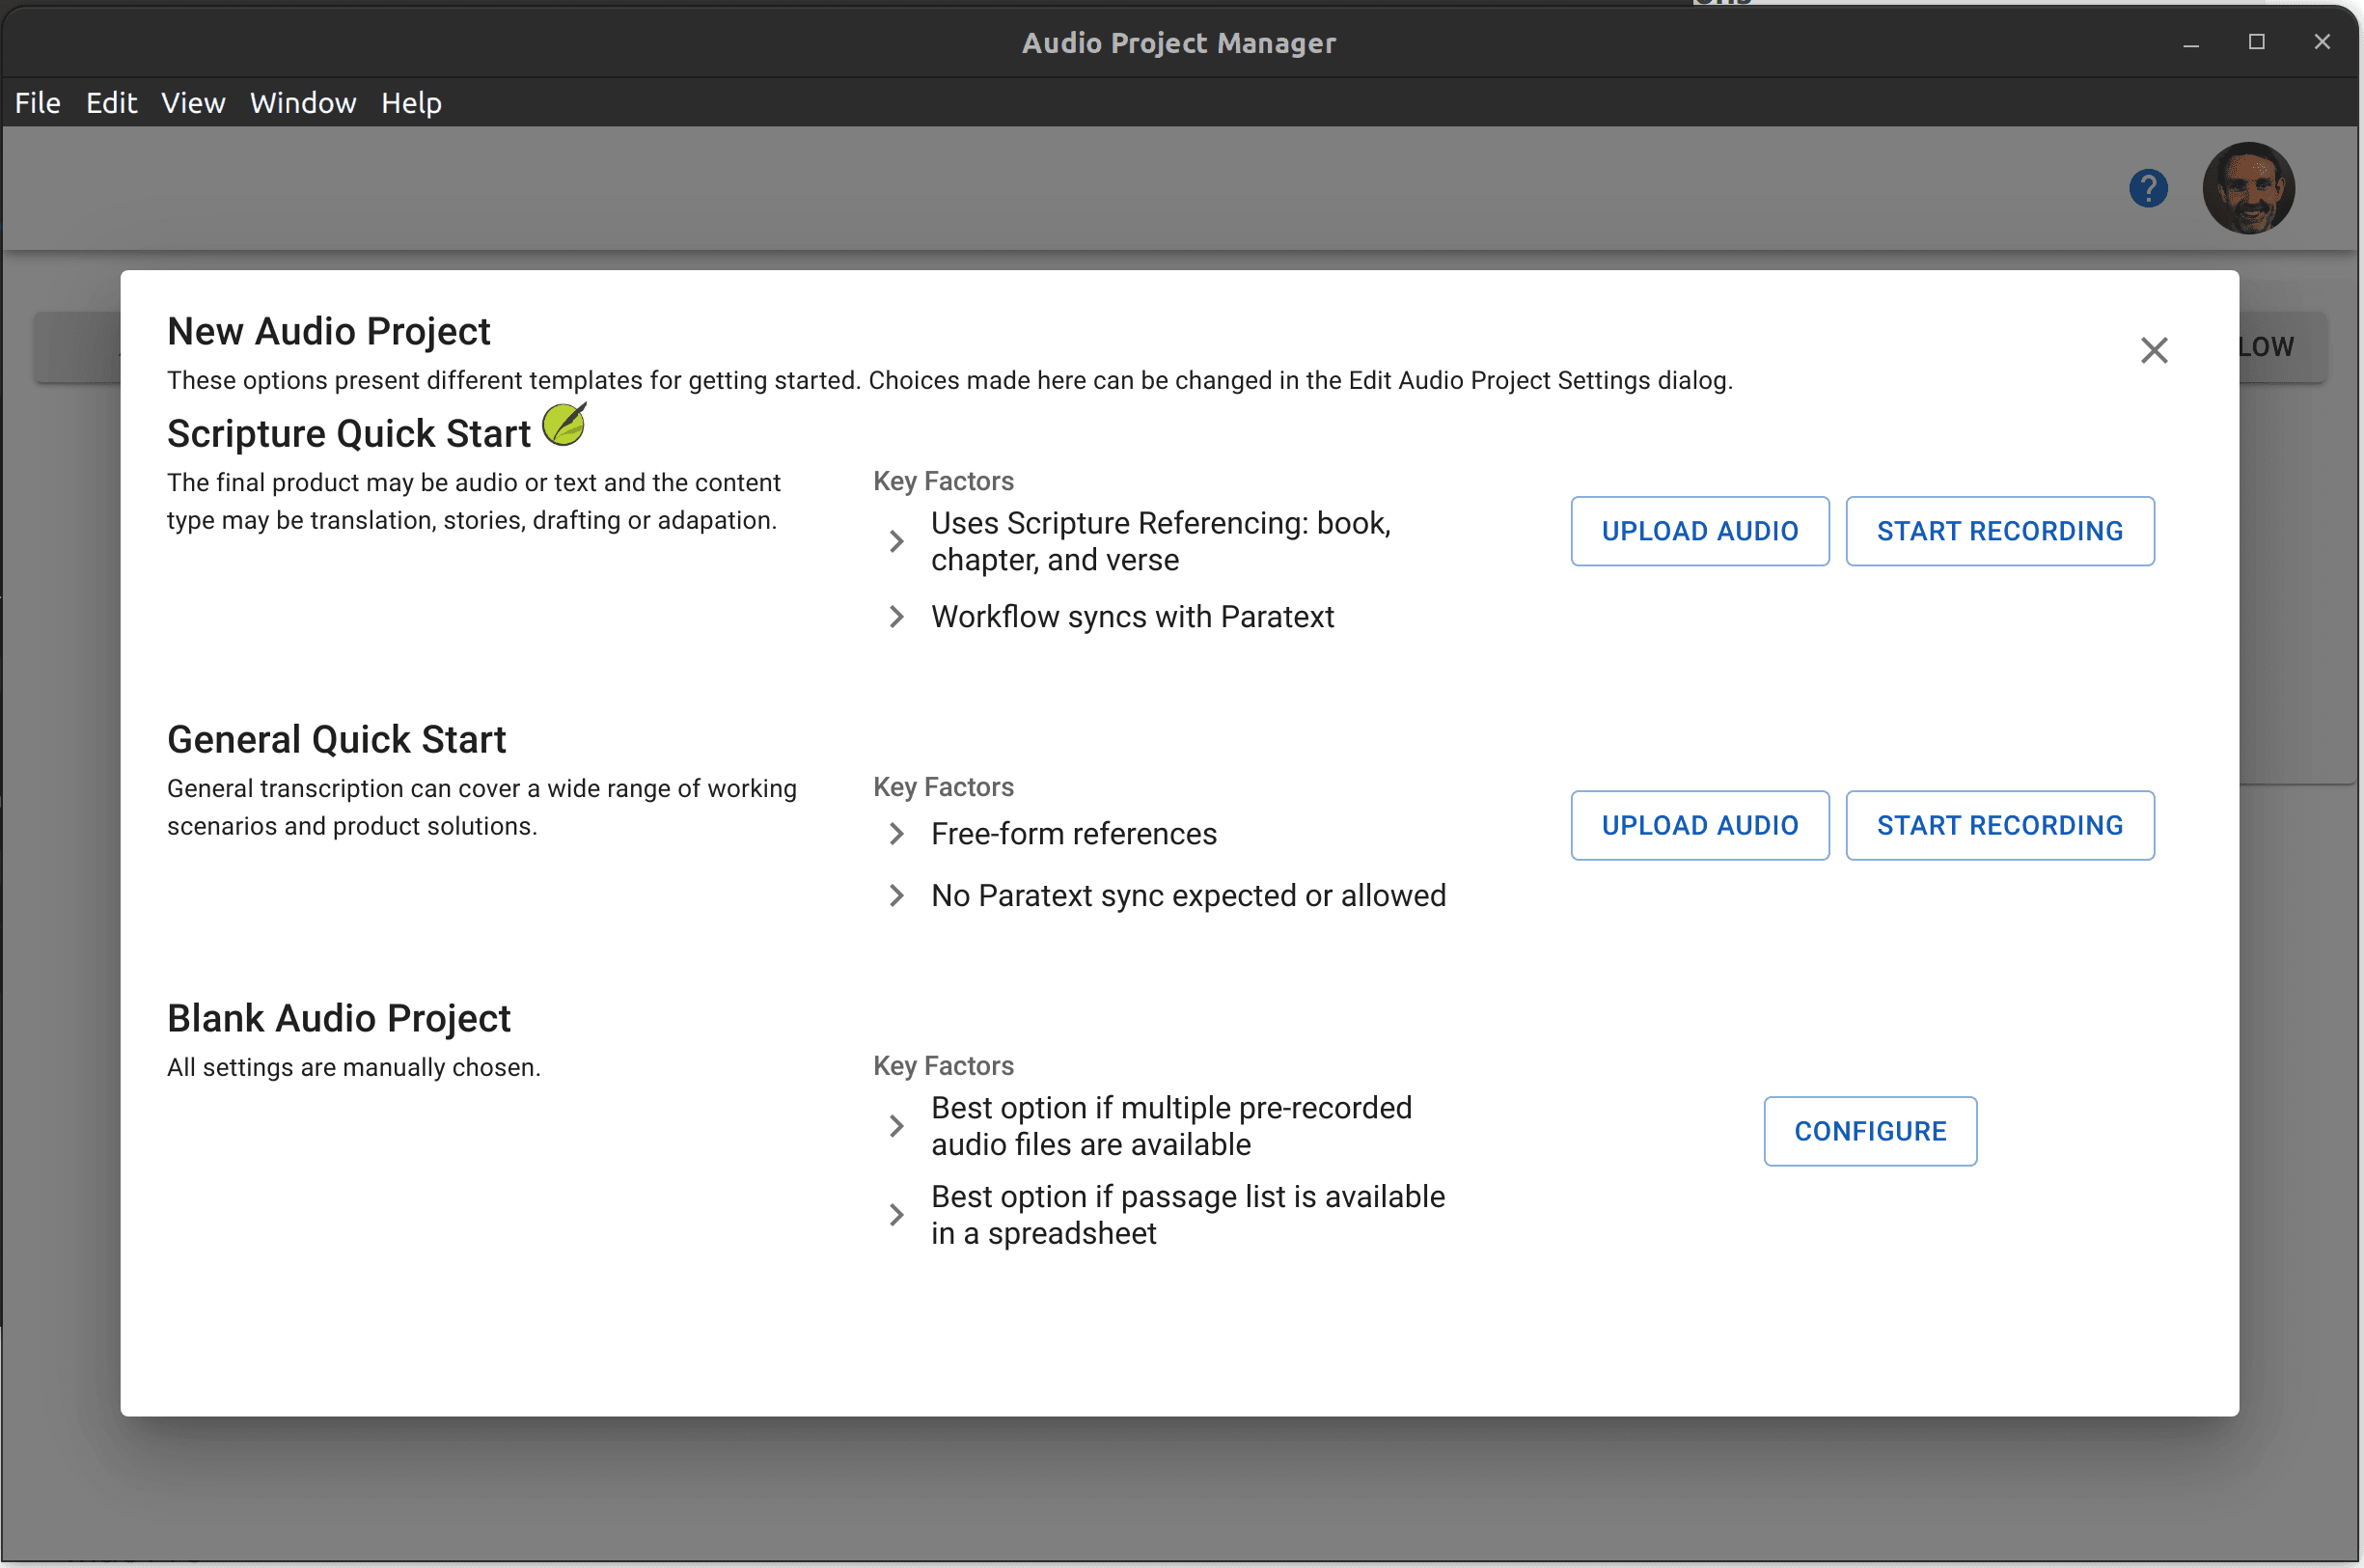Open the File menu
This screenshot has height=1568, width=2364.
(x=38, y=103)
